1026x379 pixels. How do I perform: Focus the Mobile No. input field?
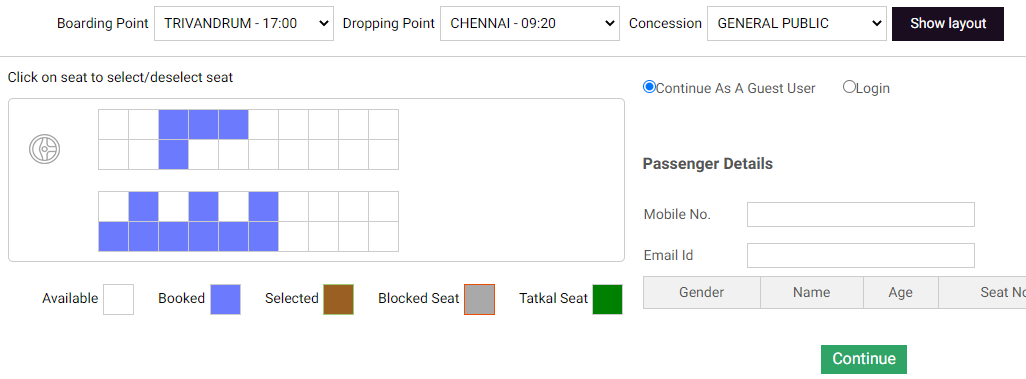point(861,215)
